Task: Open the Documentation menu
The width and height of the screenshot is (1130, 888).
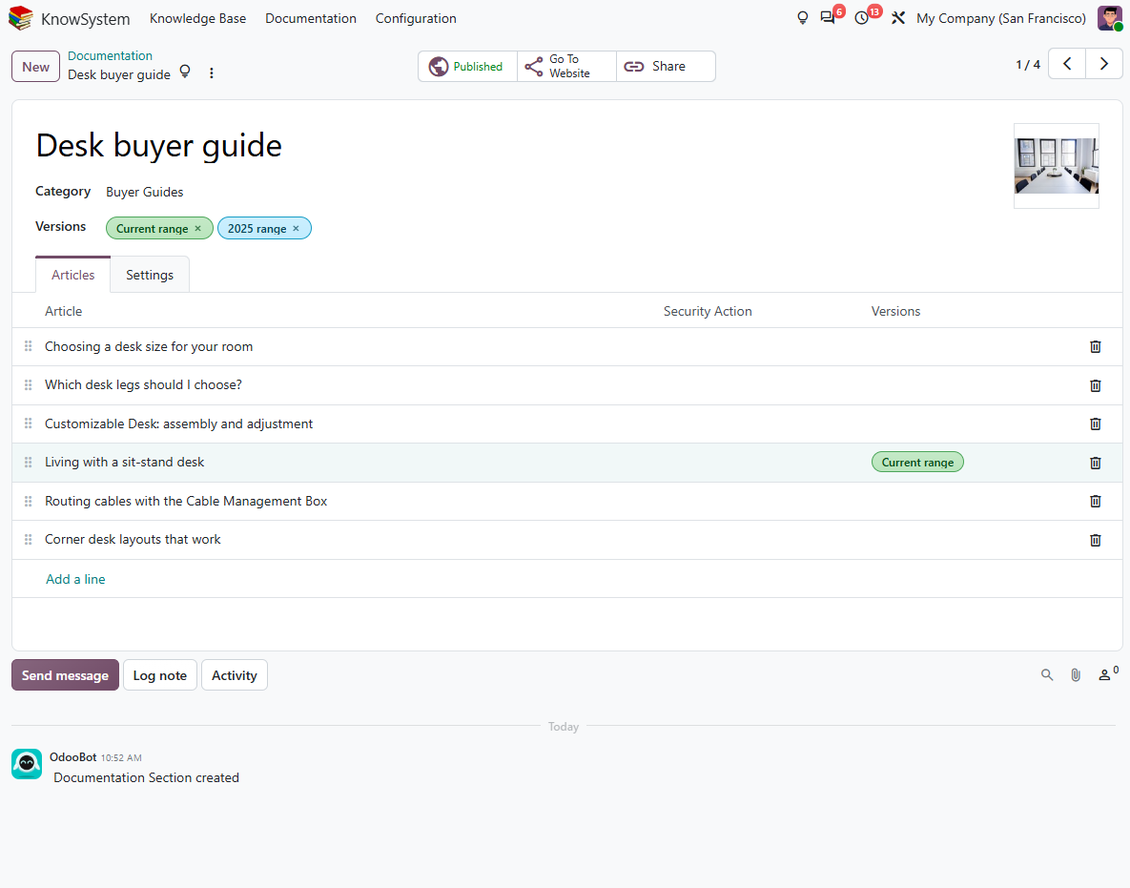Action: pyautogui.click(x=311, y=18)
